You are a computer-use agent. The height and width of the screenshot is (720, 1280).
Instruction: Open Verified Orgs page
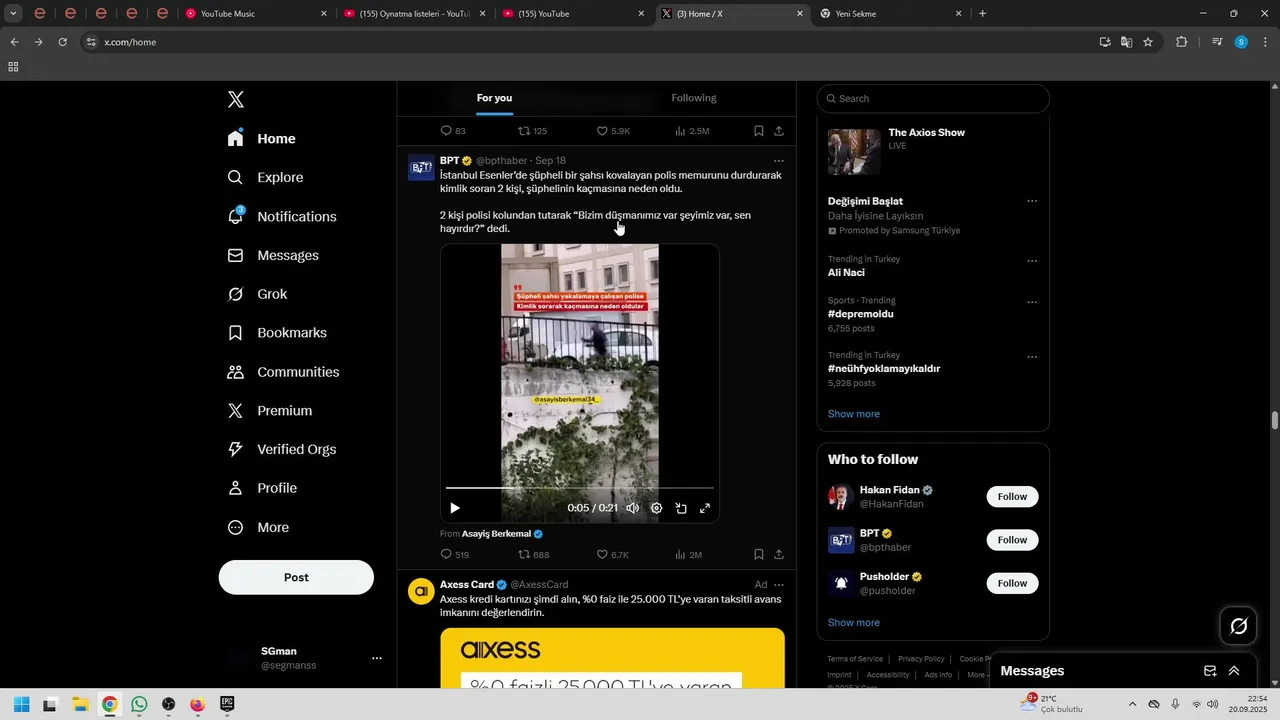[x=281, y=449]
